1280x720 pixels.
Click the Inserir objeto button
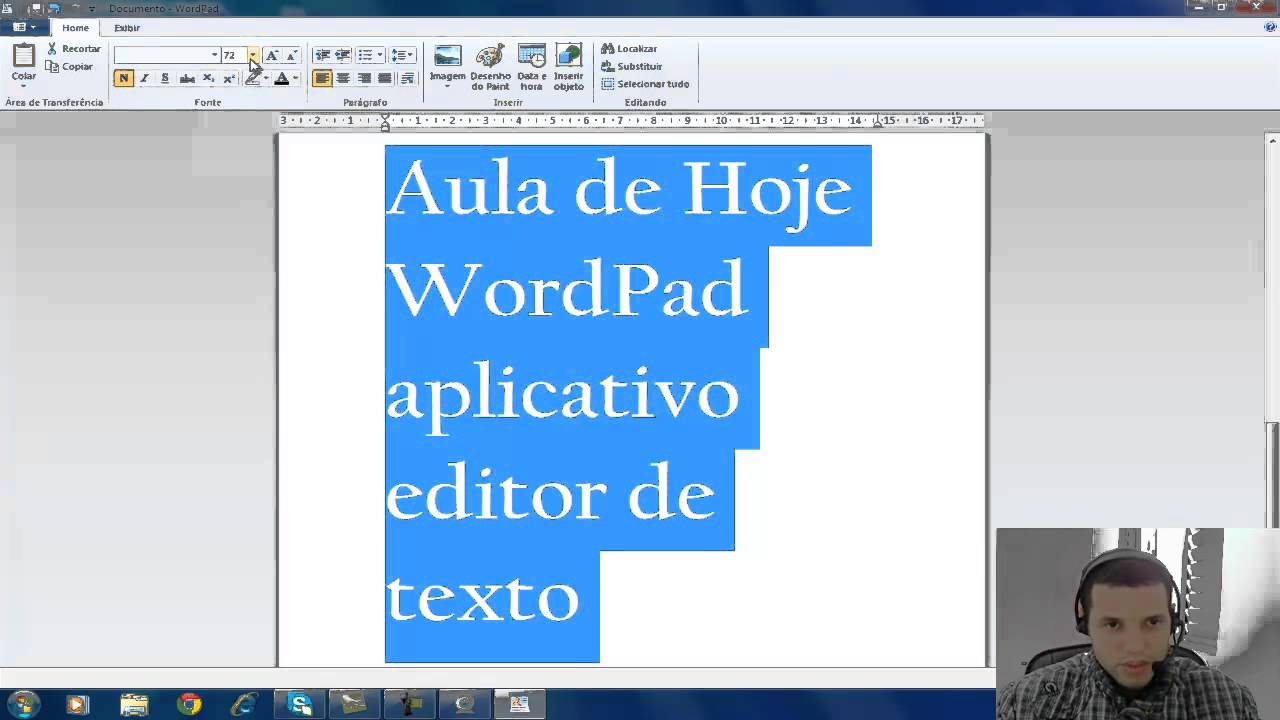(568, 67)
